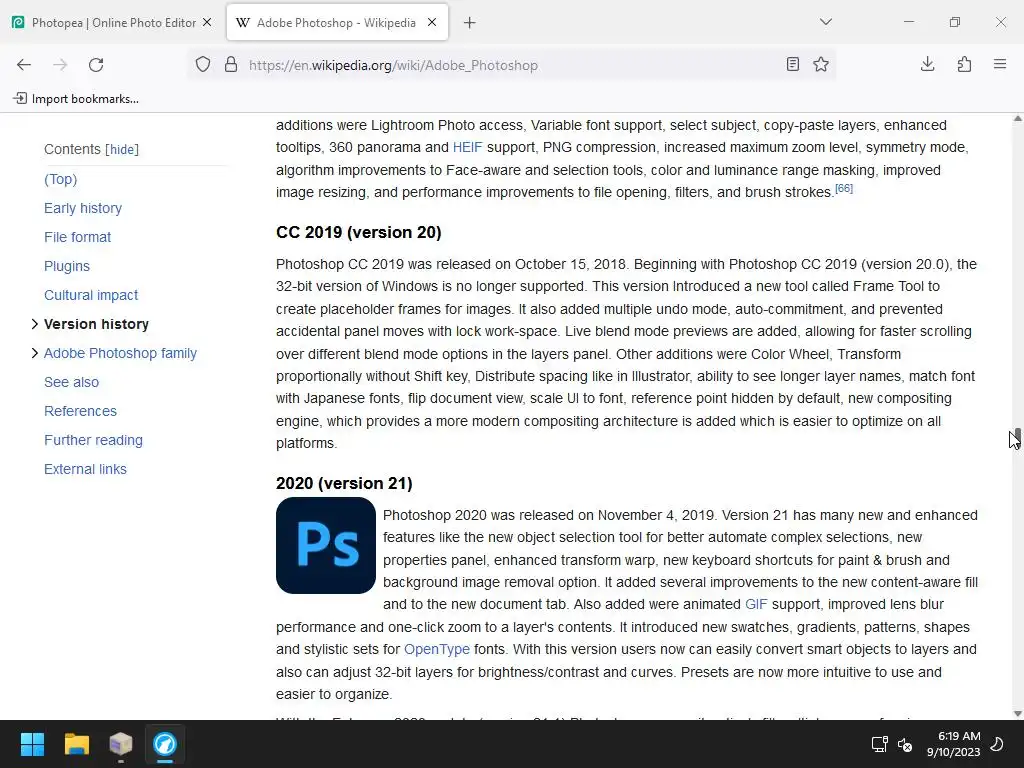Viewport: 1024px width, 768px height.
Task: Open File Explorer from taskbar
Action: pos(76,744)
